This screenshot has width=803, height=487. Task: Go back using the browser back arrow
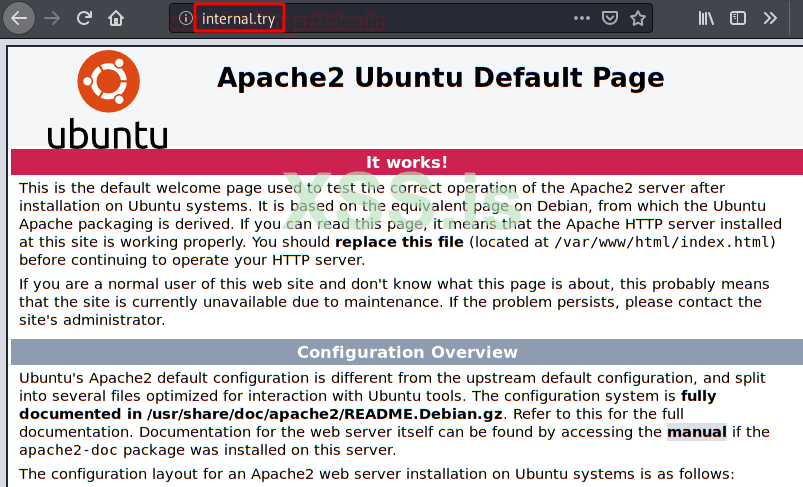(x=19, y=18)
